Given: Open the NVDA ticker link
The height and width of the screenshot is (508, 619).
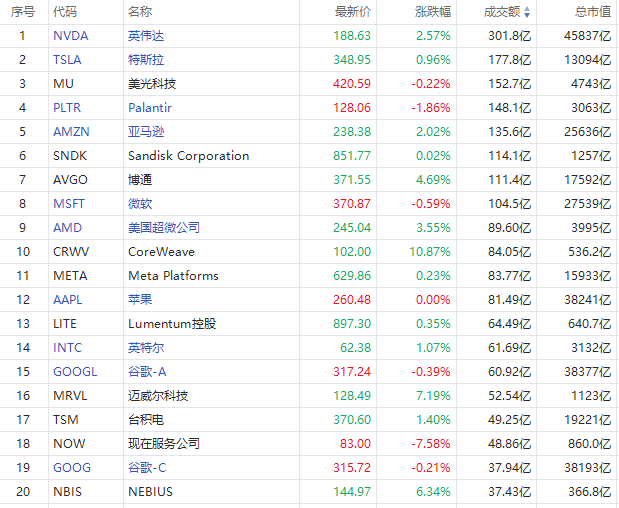Looking at the screenshot, I should coord(70,35).
